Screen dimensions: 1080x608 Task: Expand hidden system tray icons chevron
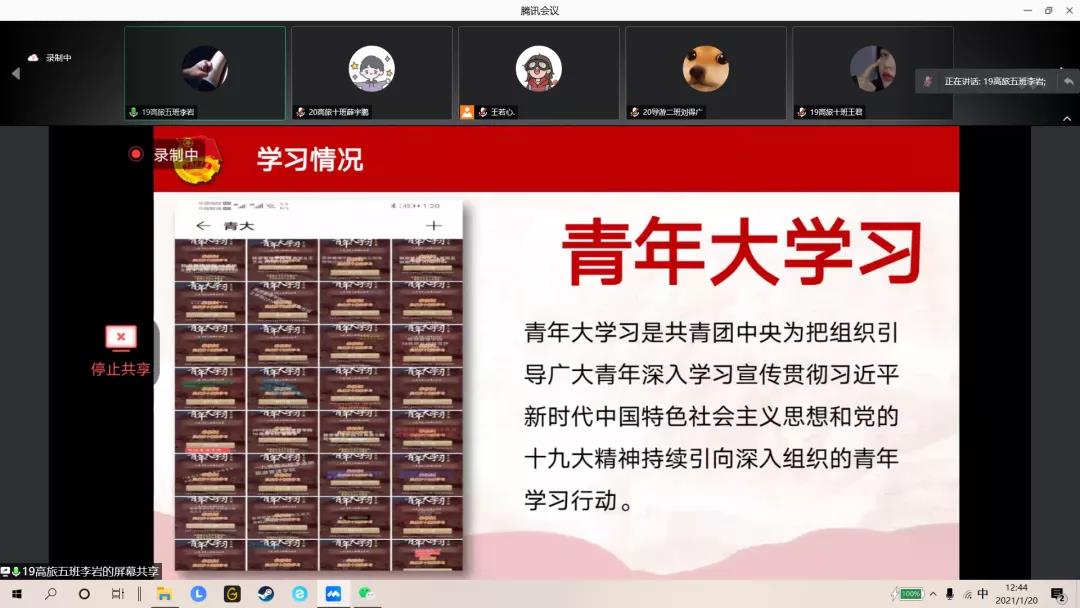click(x=933, y=594)
